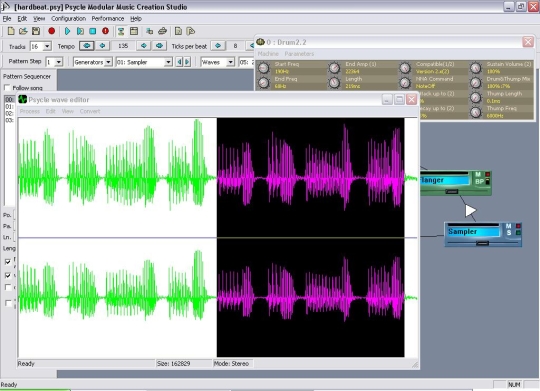Select previous machine with small left arrow
The height and width of the screenshot is (391, 540).
point(179,62)
